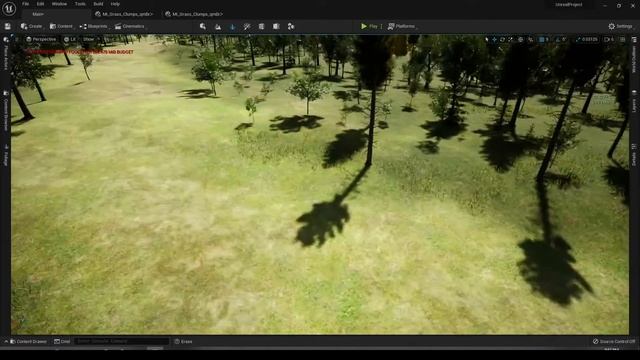Click the green Play icon
The width and height of the screenshot is (640, 360).
point(364,26)
